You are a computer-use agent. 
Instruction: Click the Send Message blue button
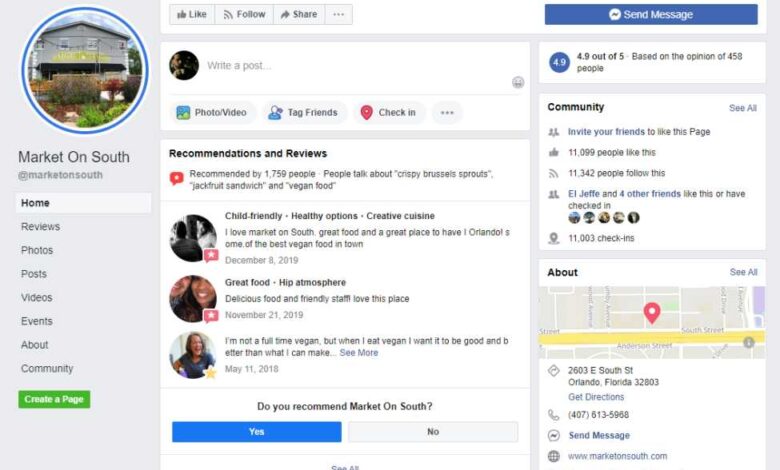pos(651,14)
